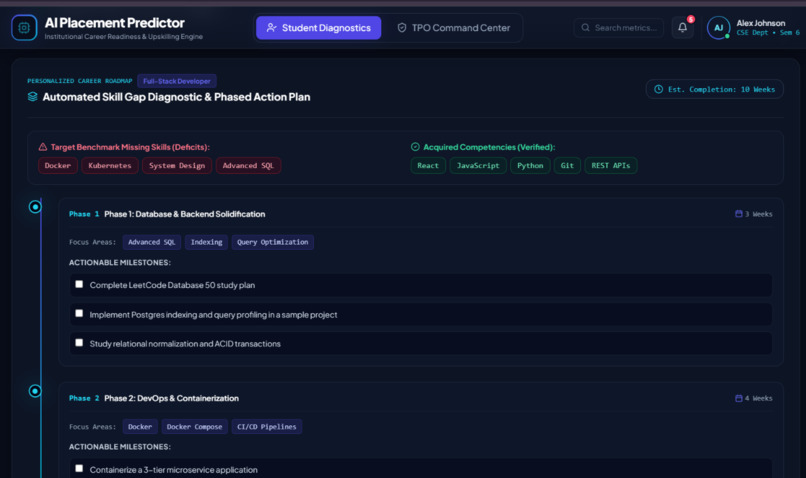Screen dimensions: 806x478
Task: Select the Phase 2 timeline marker
Action: tap(35, 391)
